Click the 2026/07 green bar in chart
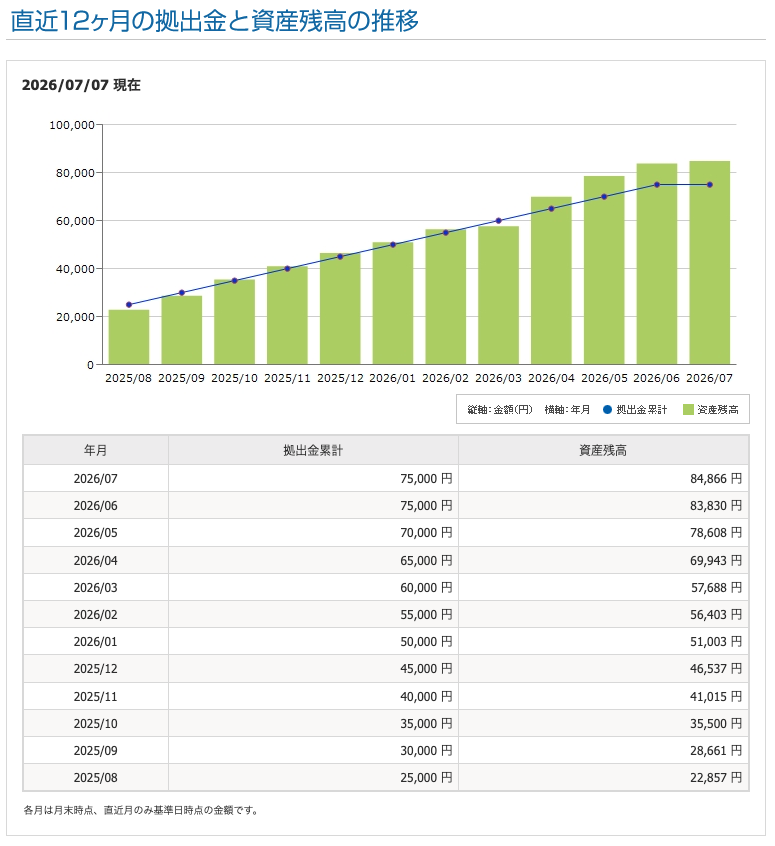This screenshot has width=775, height=846. [x=710, y=263]
